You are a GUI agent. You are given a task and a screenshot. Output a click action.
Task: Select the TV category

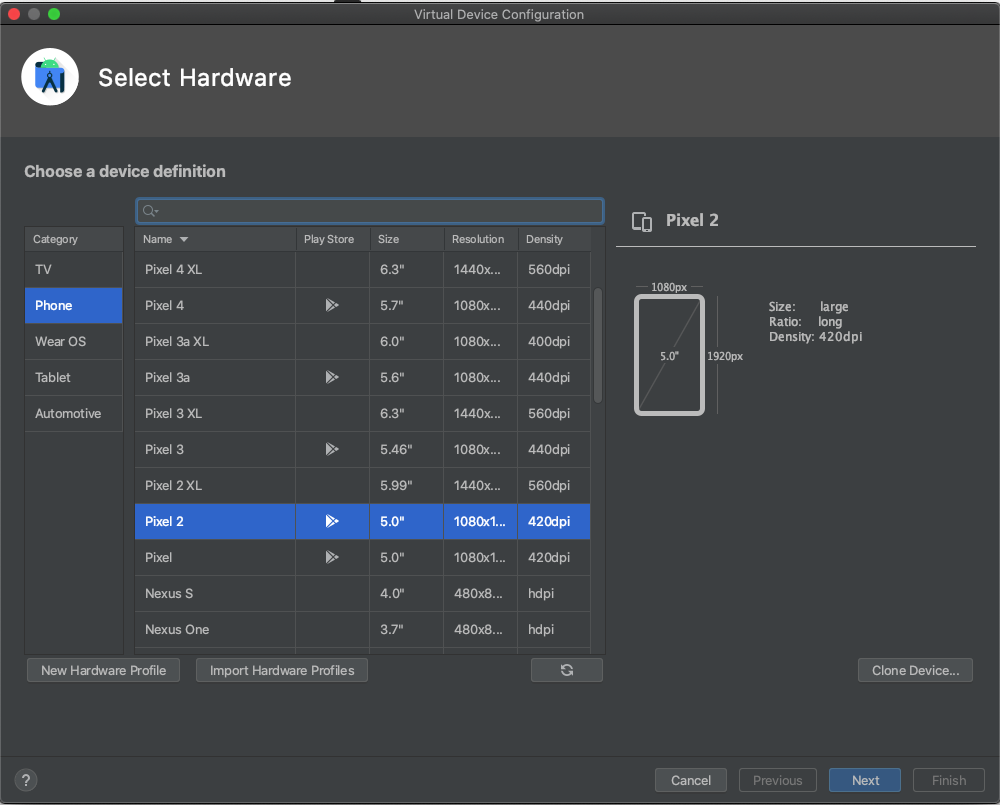click(73, 270)
